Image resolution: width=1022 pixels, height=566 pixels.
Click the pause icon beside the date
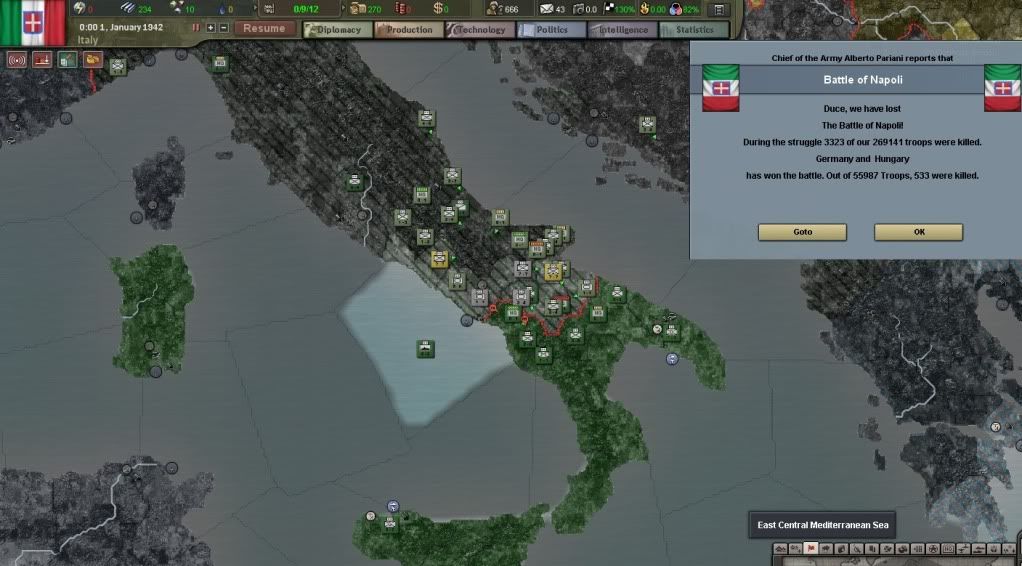point(196,27)
